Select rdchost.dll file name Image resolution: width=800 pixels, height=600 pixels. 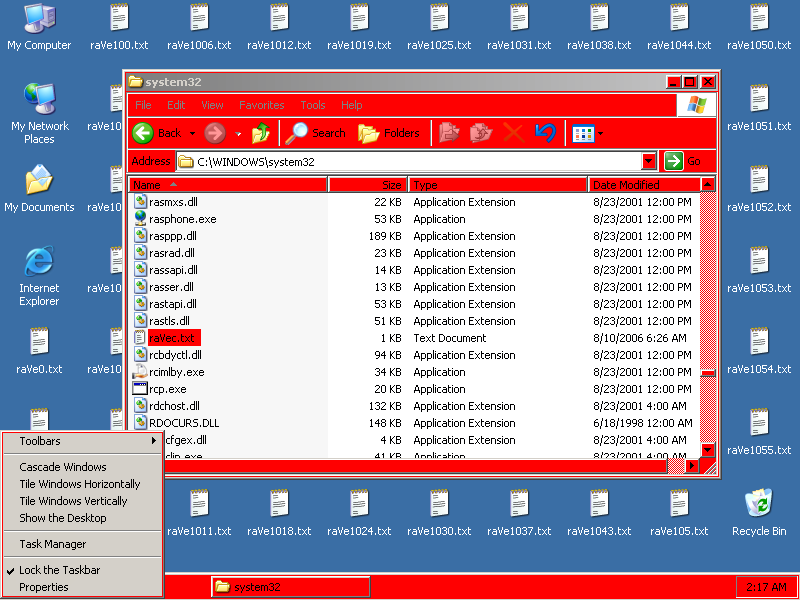click(174, 406)
